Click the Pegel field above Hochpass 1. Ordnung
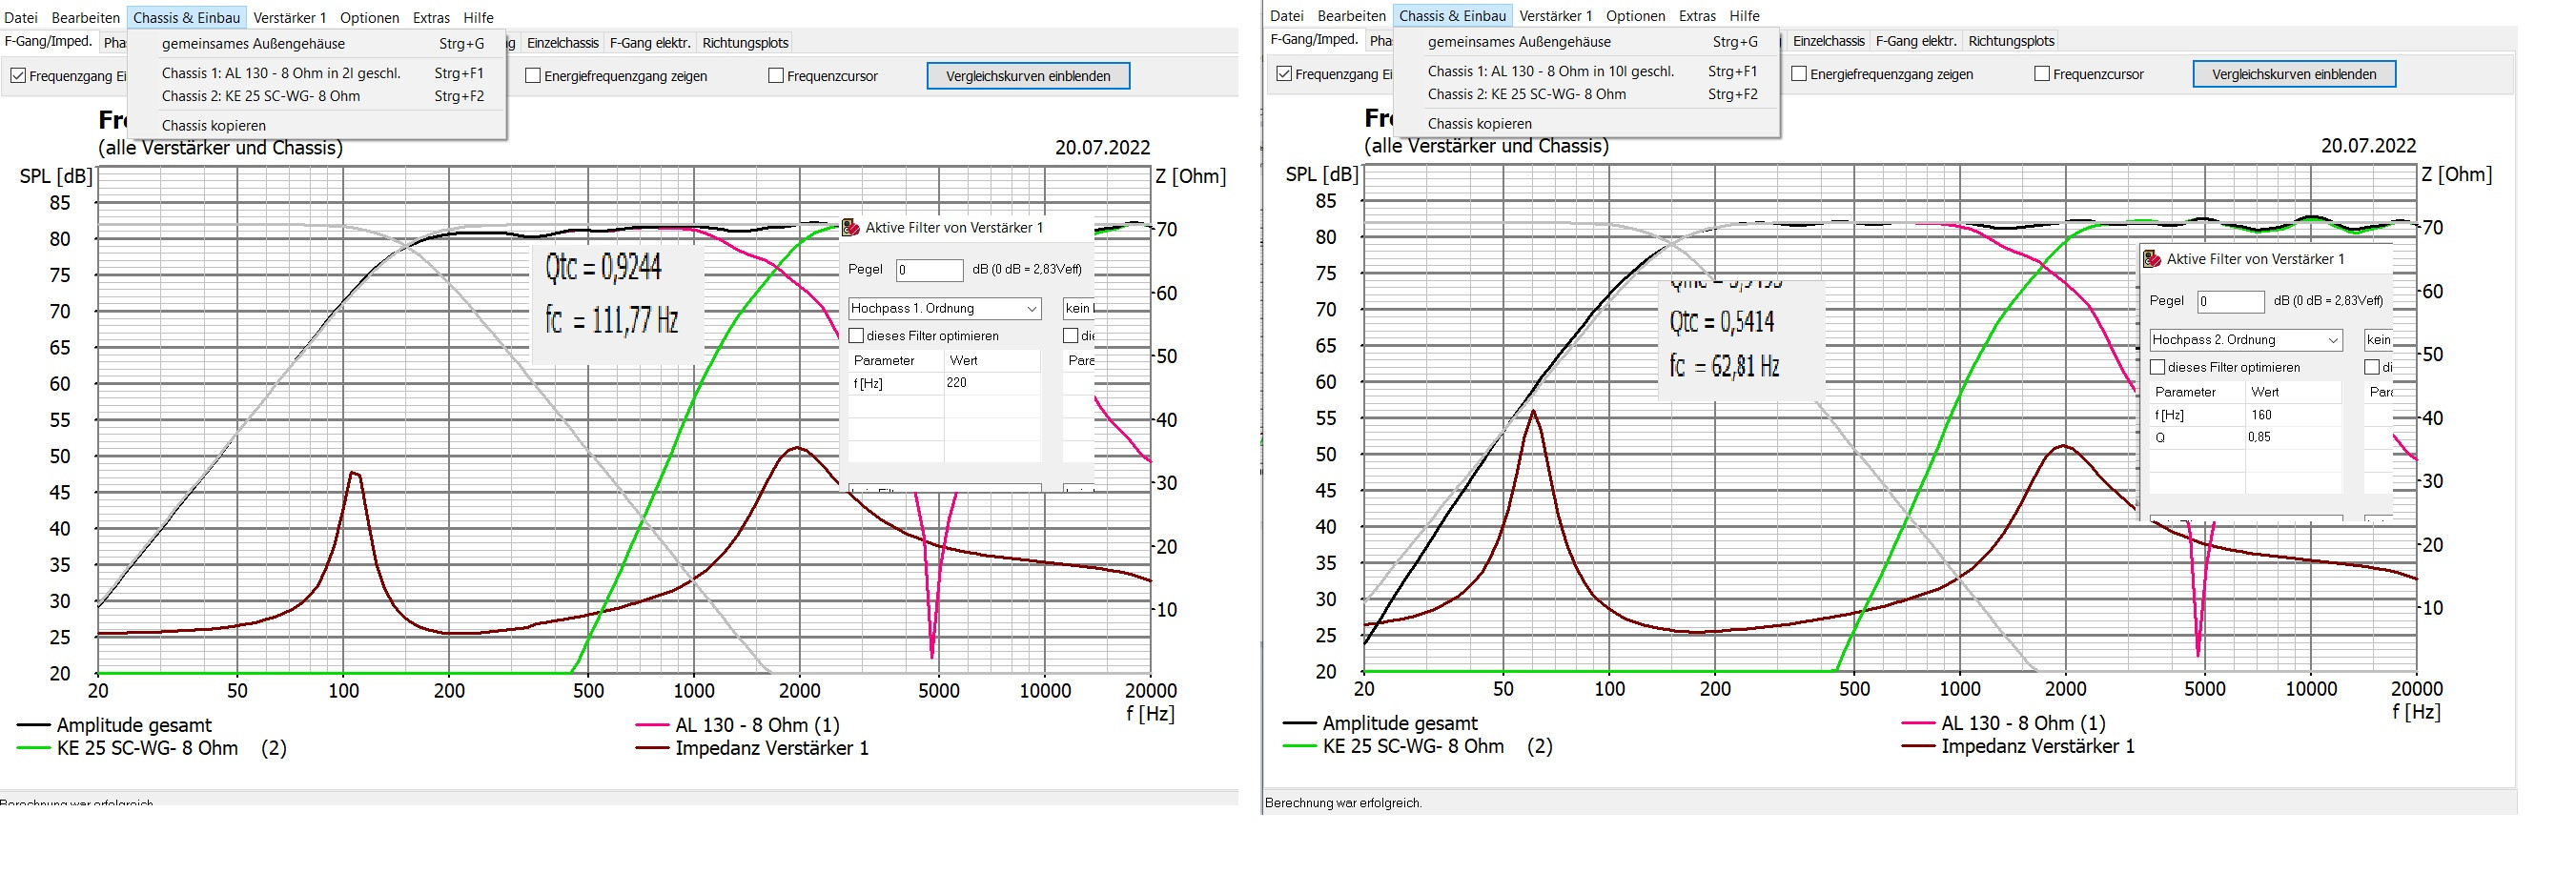The height and width of the screenshot is (873, 2576). pos(928,270)
